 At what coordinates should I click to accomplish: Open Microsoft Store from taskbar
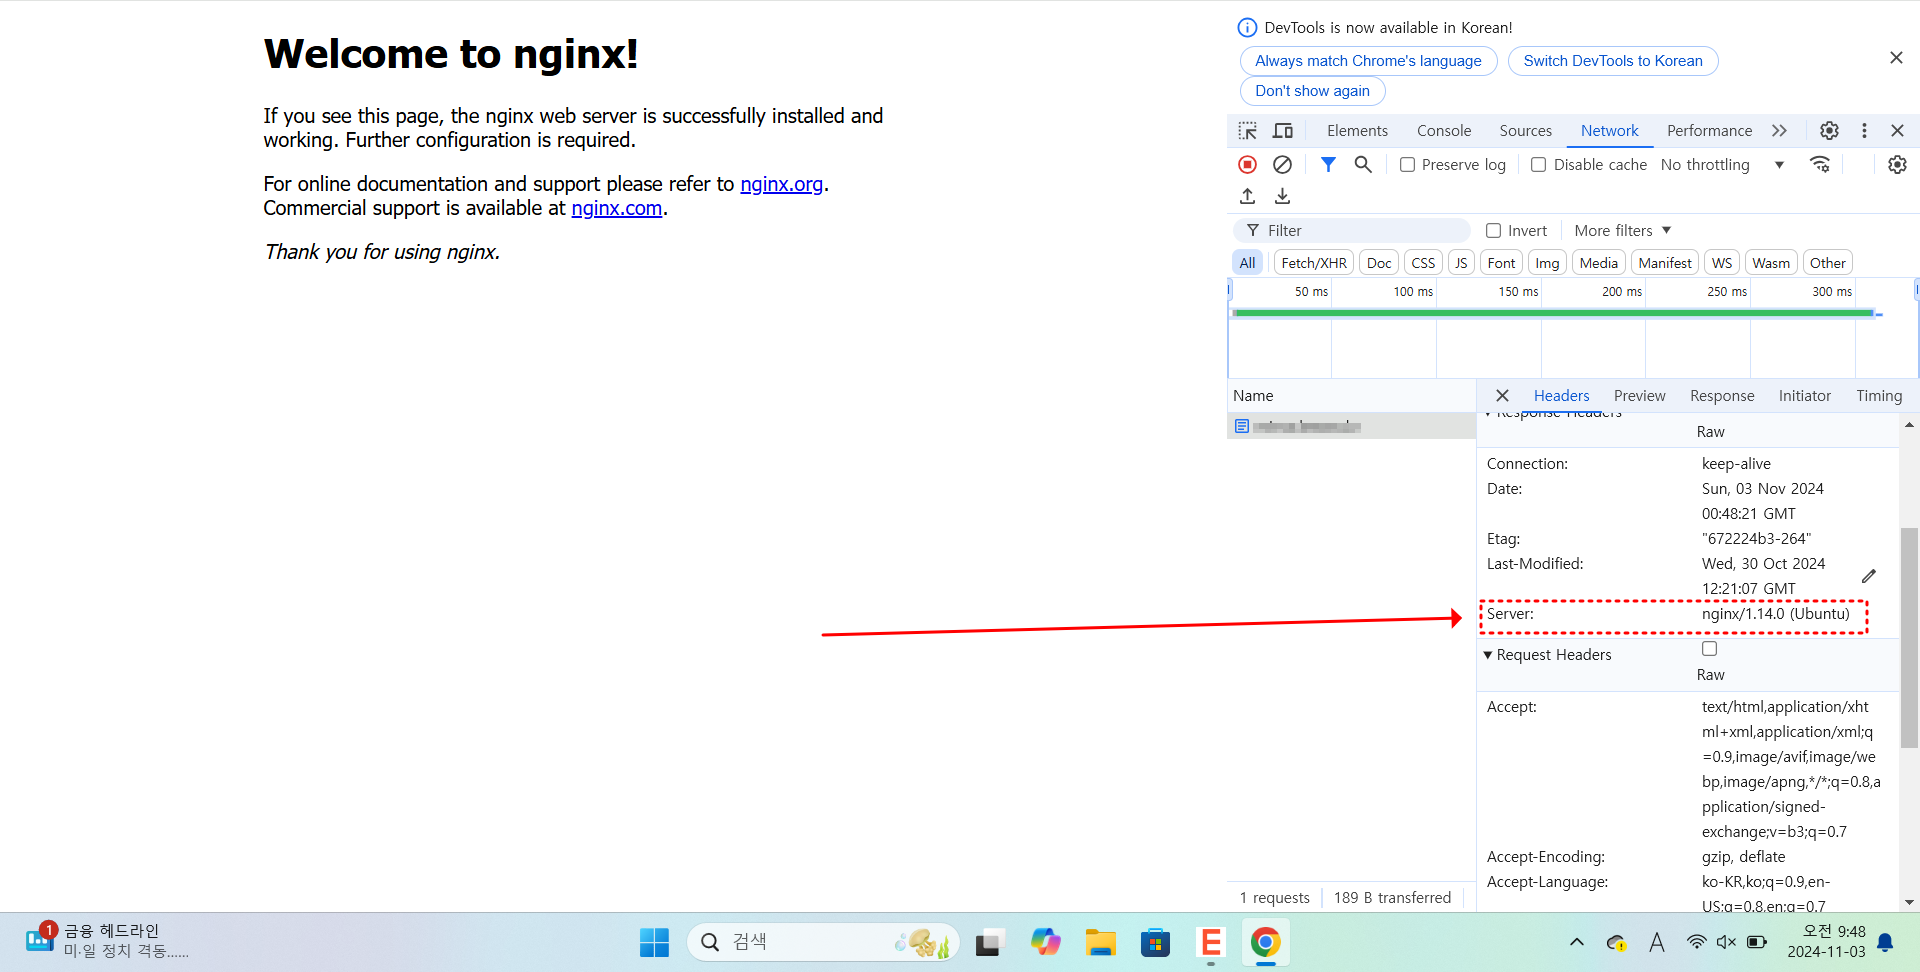point(1155,942)
